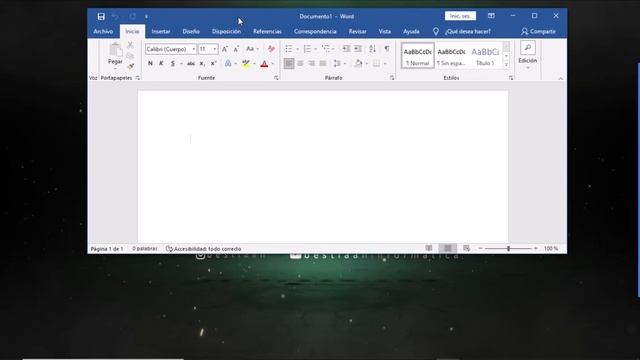Open the Disposición ribbon tab
640x360 pixels.
click(226, 31)
